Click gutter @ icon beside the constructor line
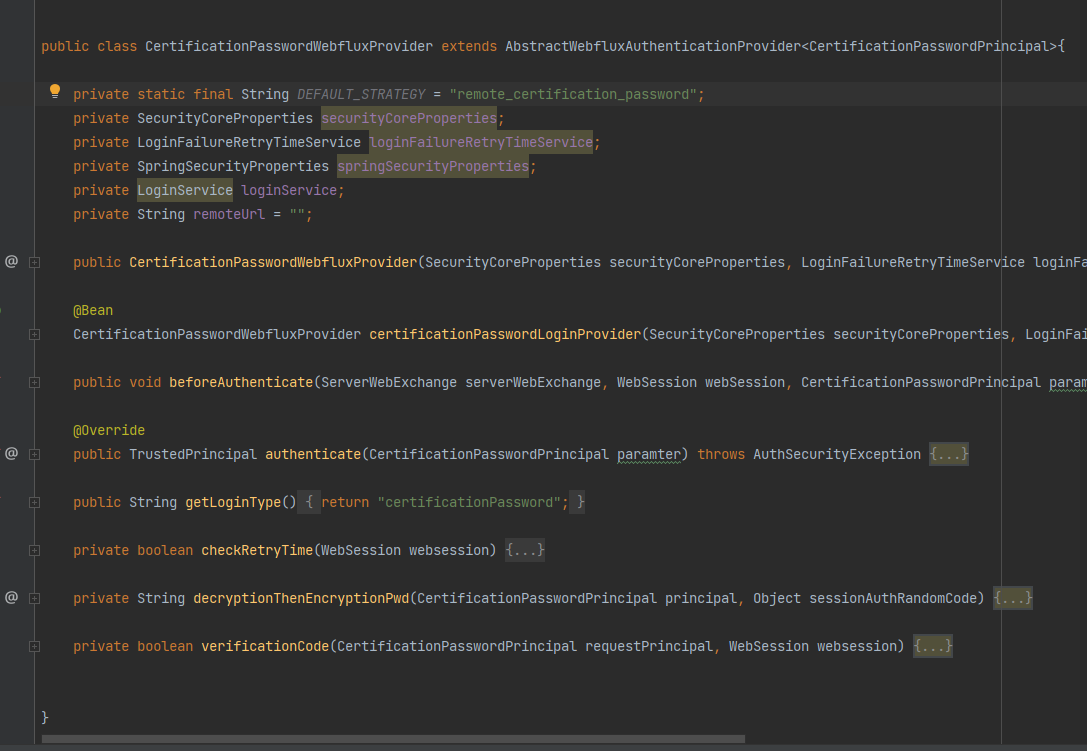 coord(12,261)
